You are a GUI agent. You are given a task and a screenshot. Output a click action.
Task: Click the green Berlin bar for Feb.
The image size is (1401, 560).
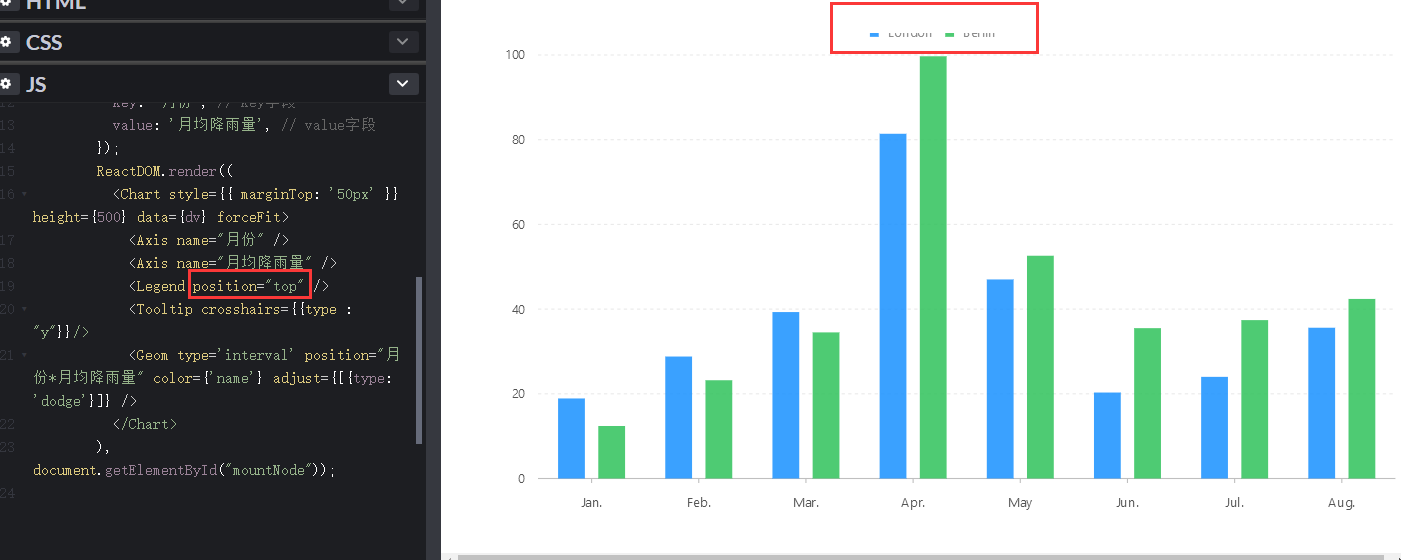[x=719, y=429]
